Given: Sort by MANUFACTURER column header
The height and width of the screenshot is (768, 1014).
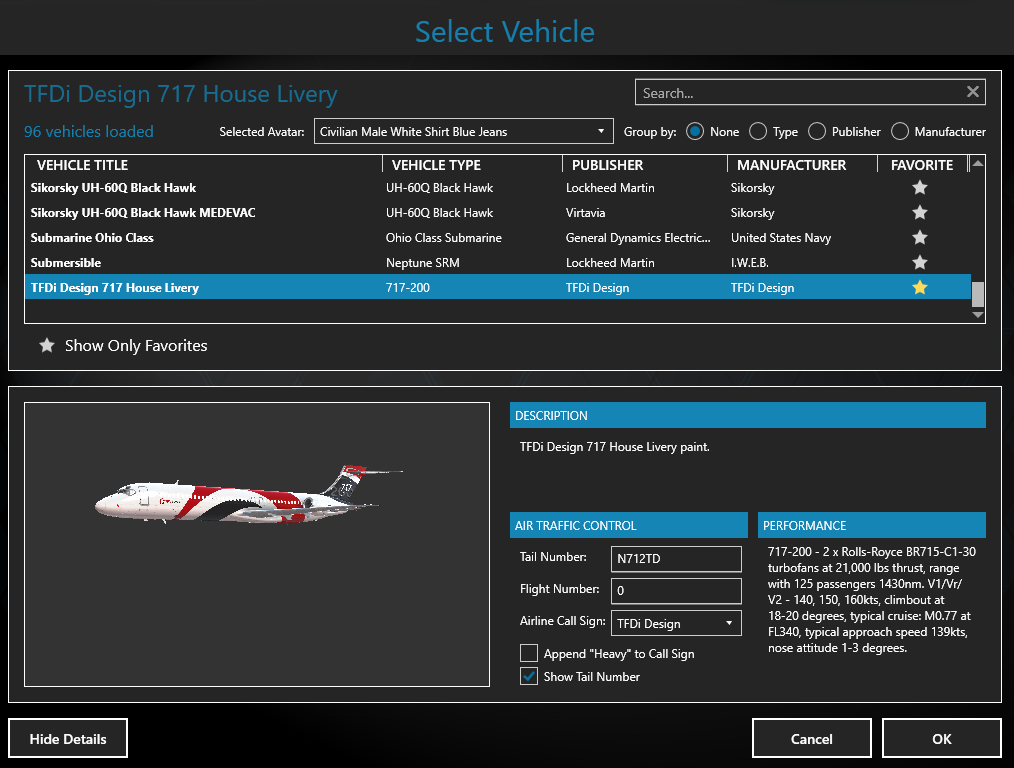Looking at the screenshot, I should (x=792, y=165).
